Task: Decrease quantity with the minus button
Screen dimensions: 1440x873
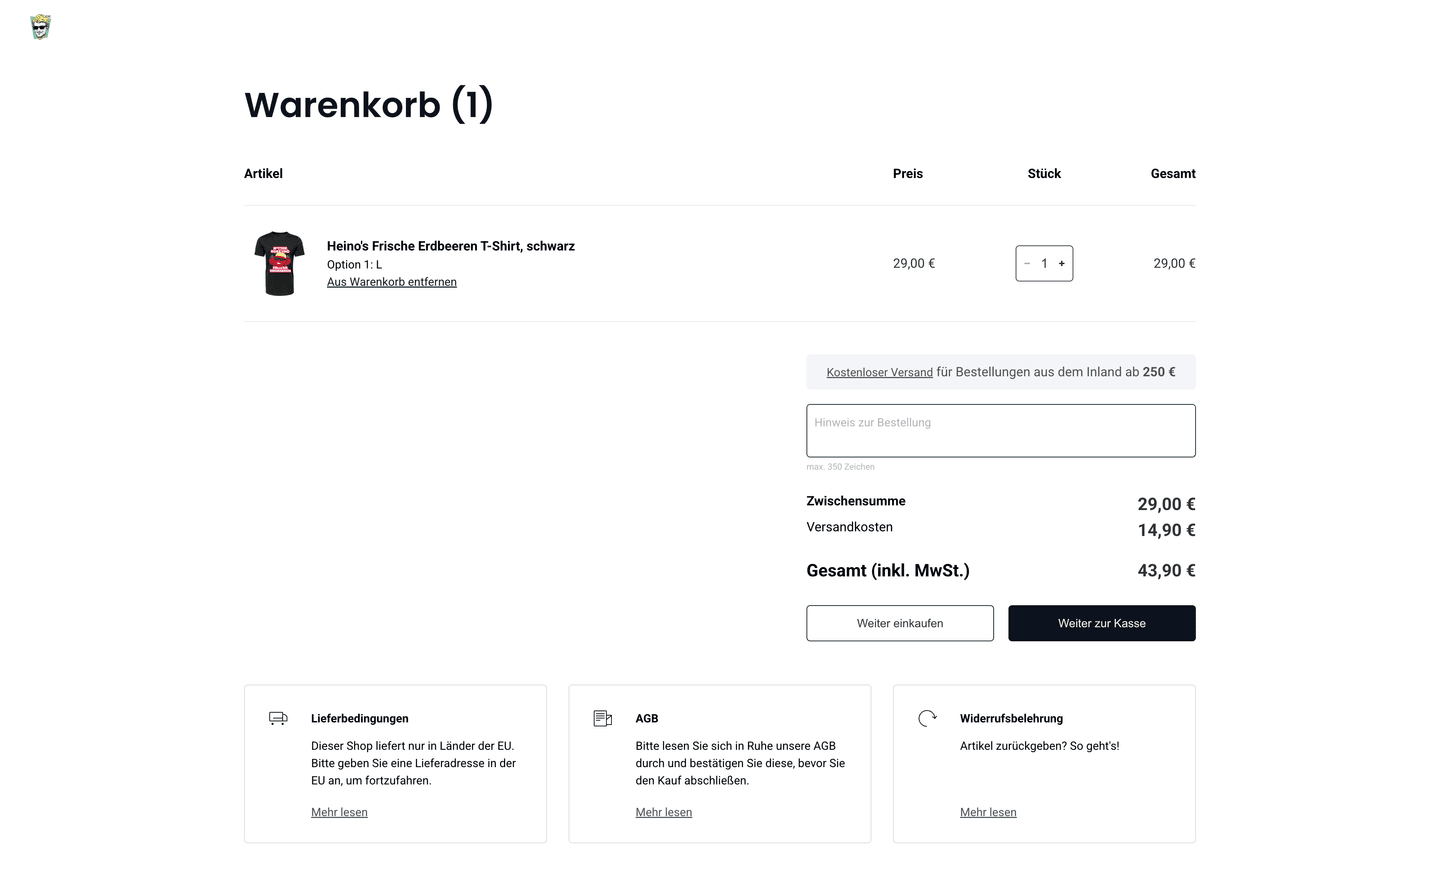Action: tap(1027, 264)
